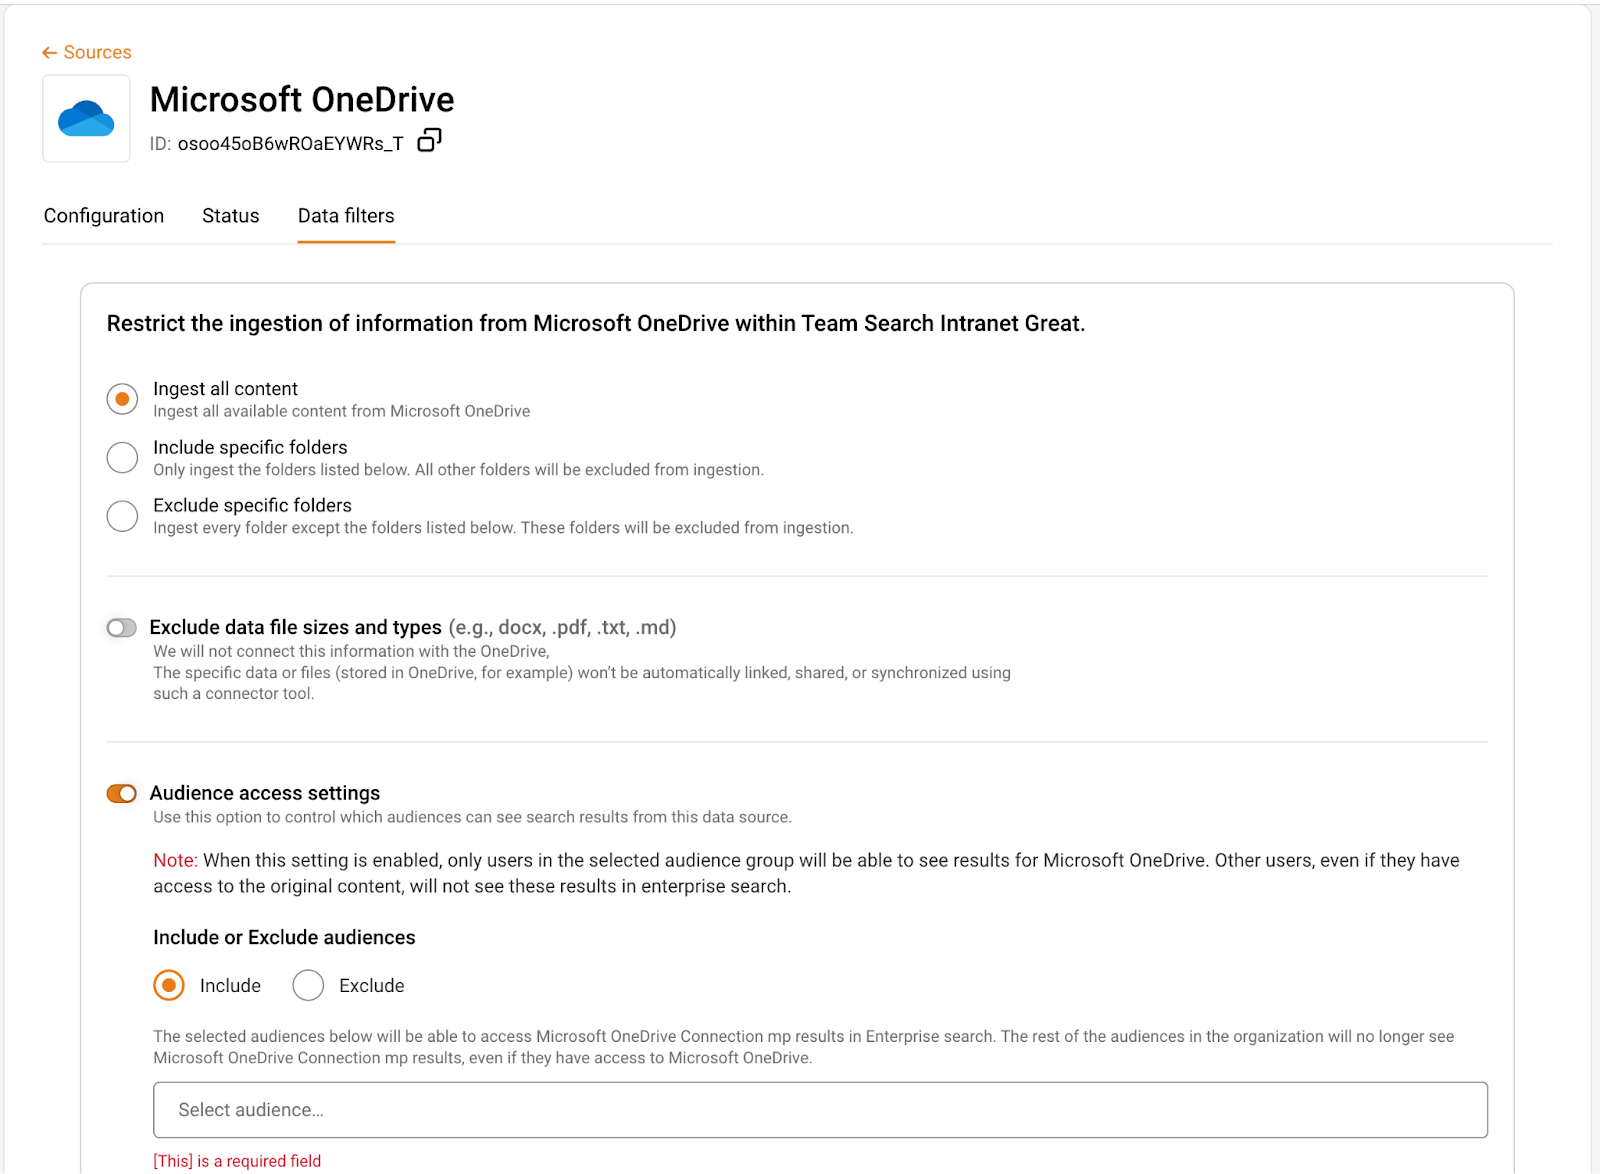Select the Ingest all content radio button
The width and height of the screenshot is (1600, 1174).
[x=122, y=399]
